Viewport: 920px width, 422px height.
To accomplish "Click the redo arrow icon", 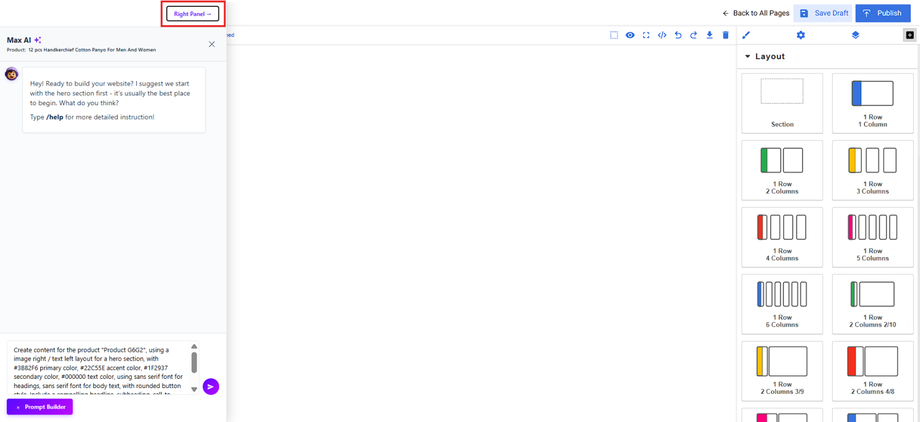I will [x=694, y=35].
